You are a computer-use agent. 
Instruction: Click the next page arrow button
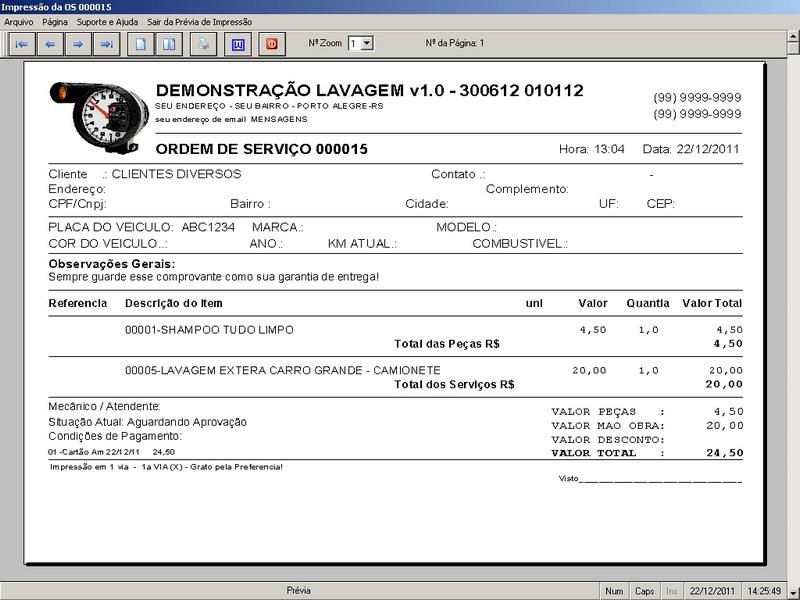coord(77,44)
